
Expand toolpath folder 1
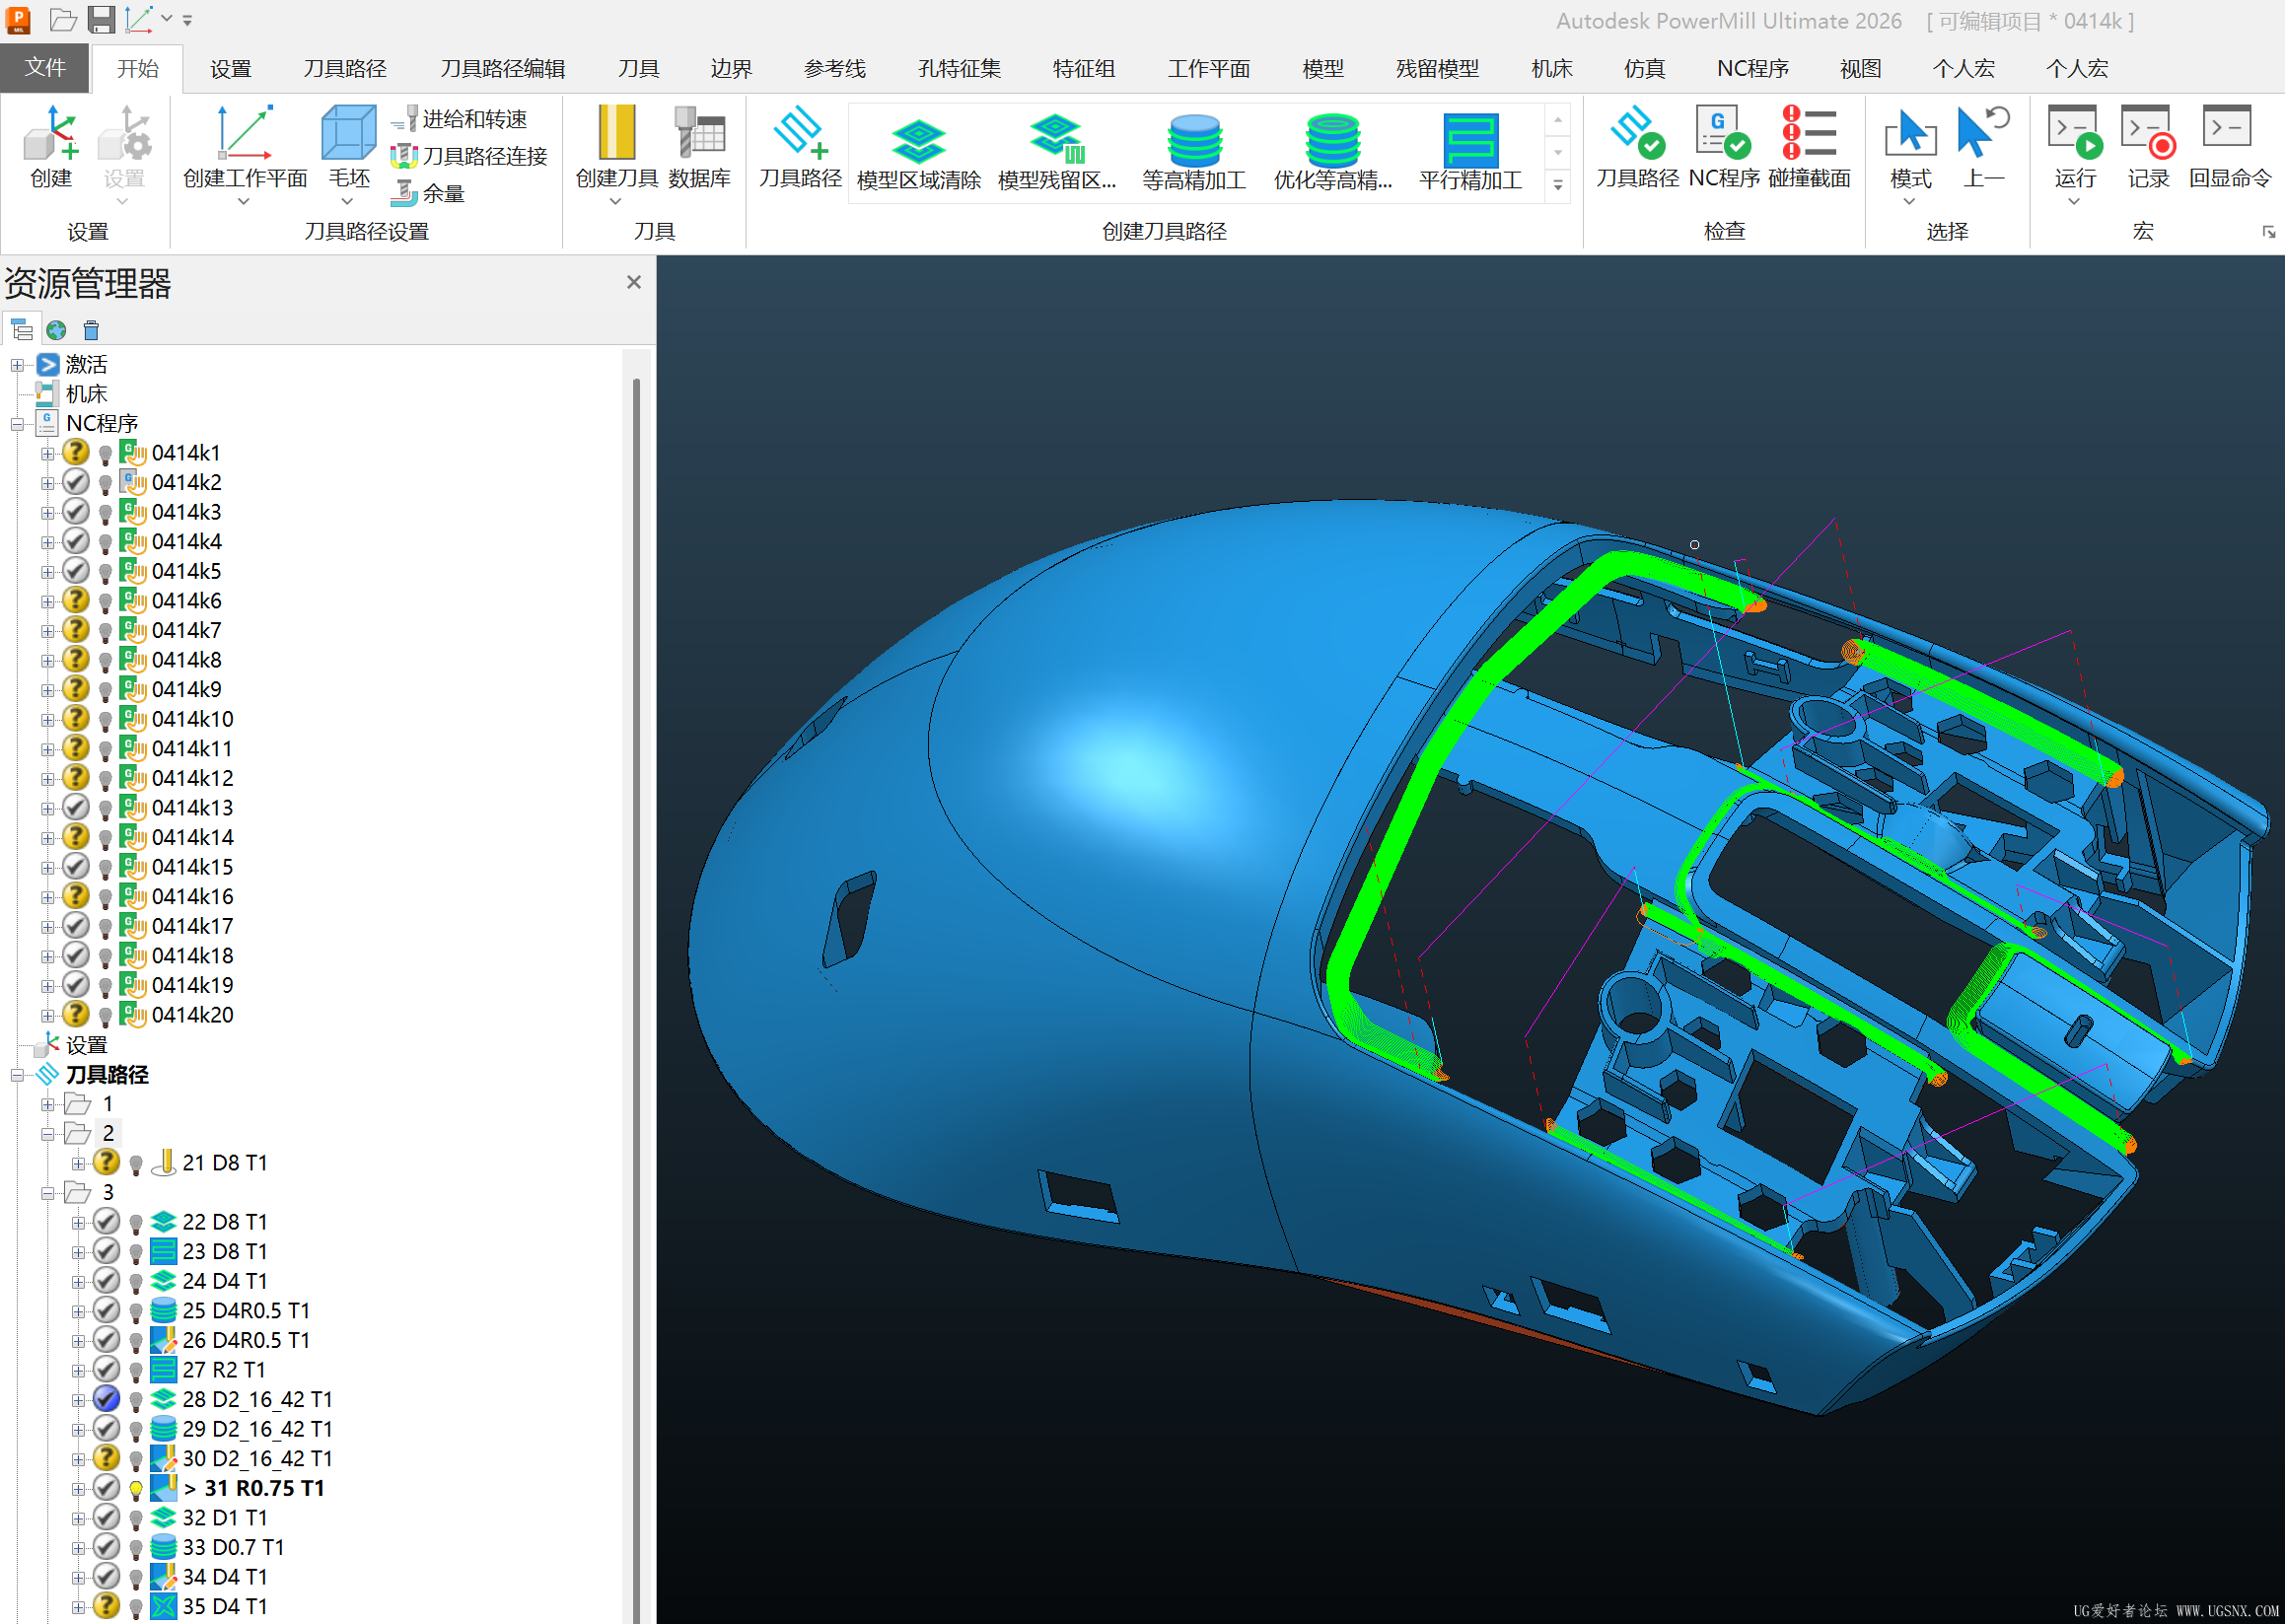tap(47, 1105)
